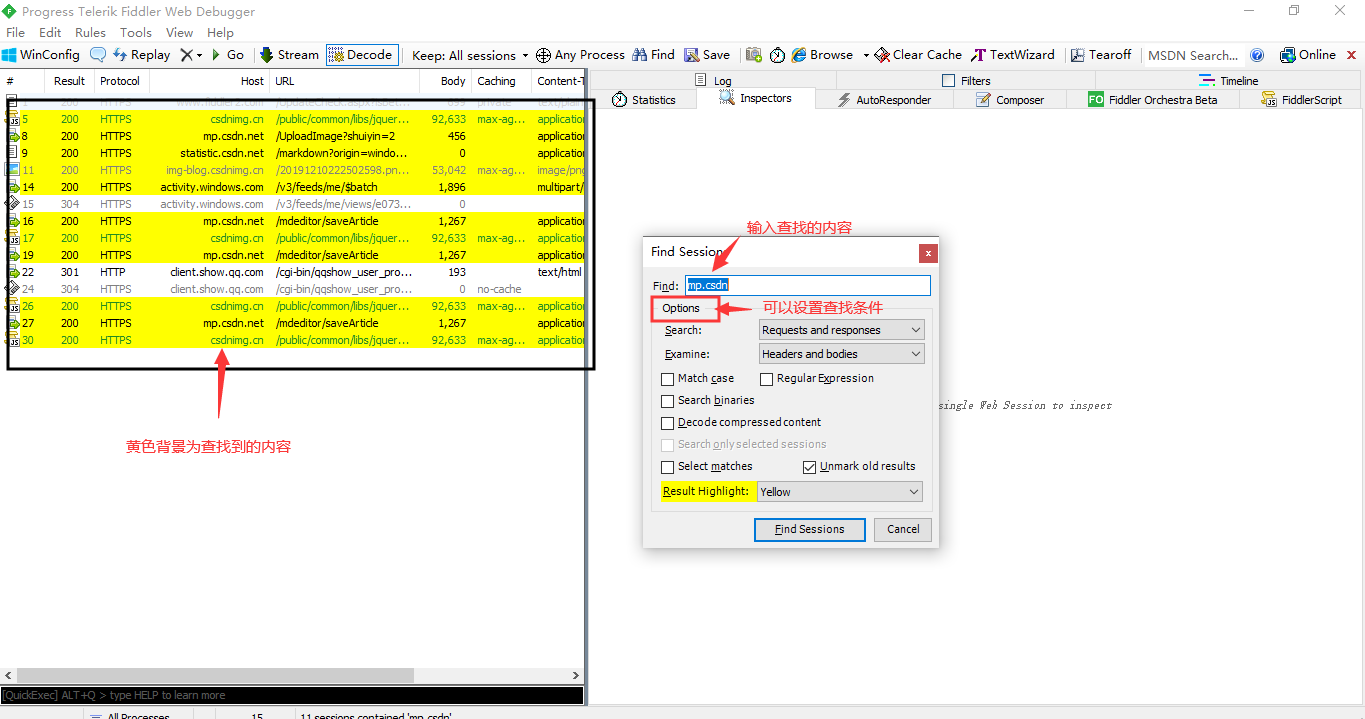The width and height of the screenshot is (1365, 719).
Task: Toggle Stream mode in toolbar
Action: click(x=289, y=55)
